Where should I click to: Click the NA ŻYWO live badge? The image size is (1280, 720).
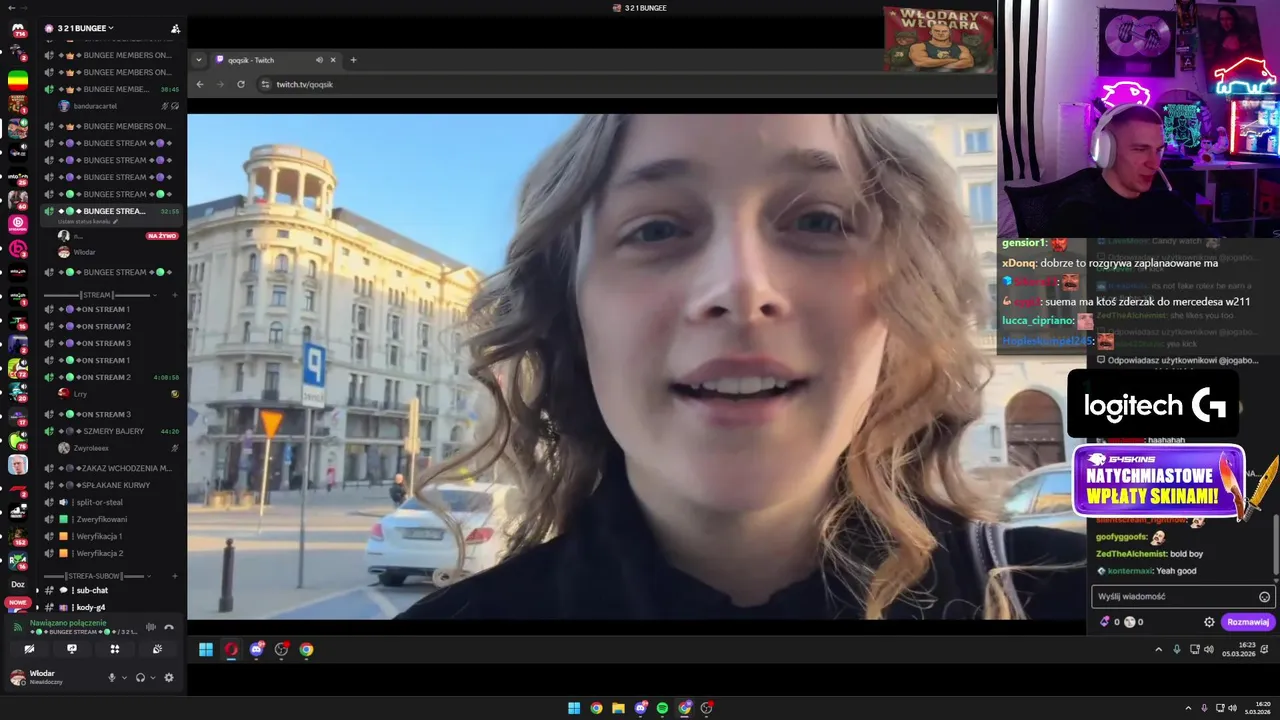coord(162,236)
